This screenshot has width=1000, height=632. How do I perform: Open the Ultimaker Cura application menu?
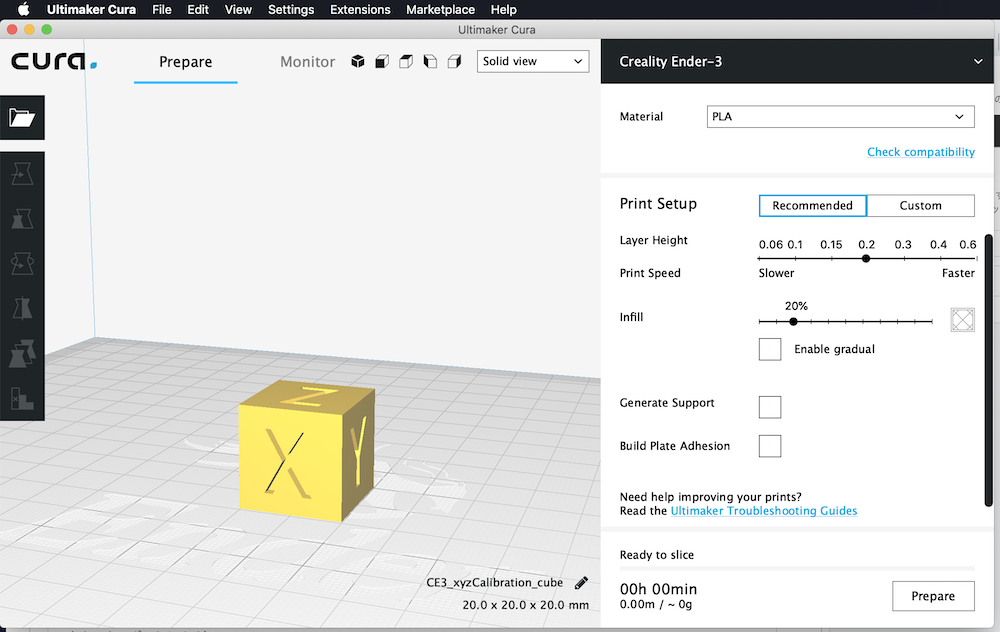point(91,10)
